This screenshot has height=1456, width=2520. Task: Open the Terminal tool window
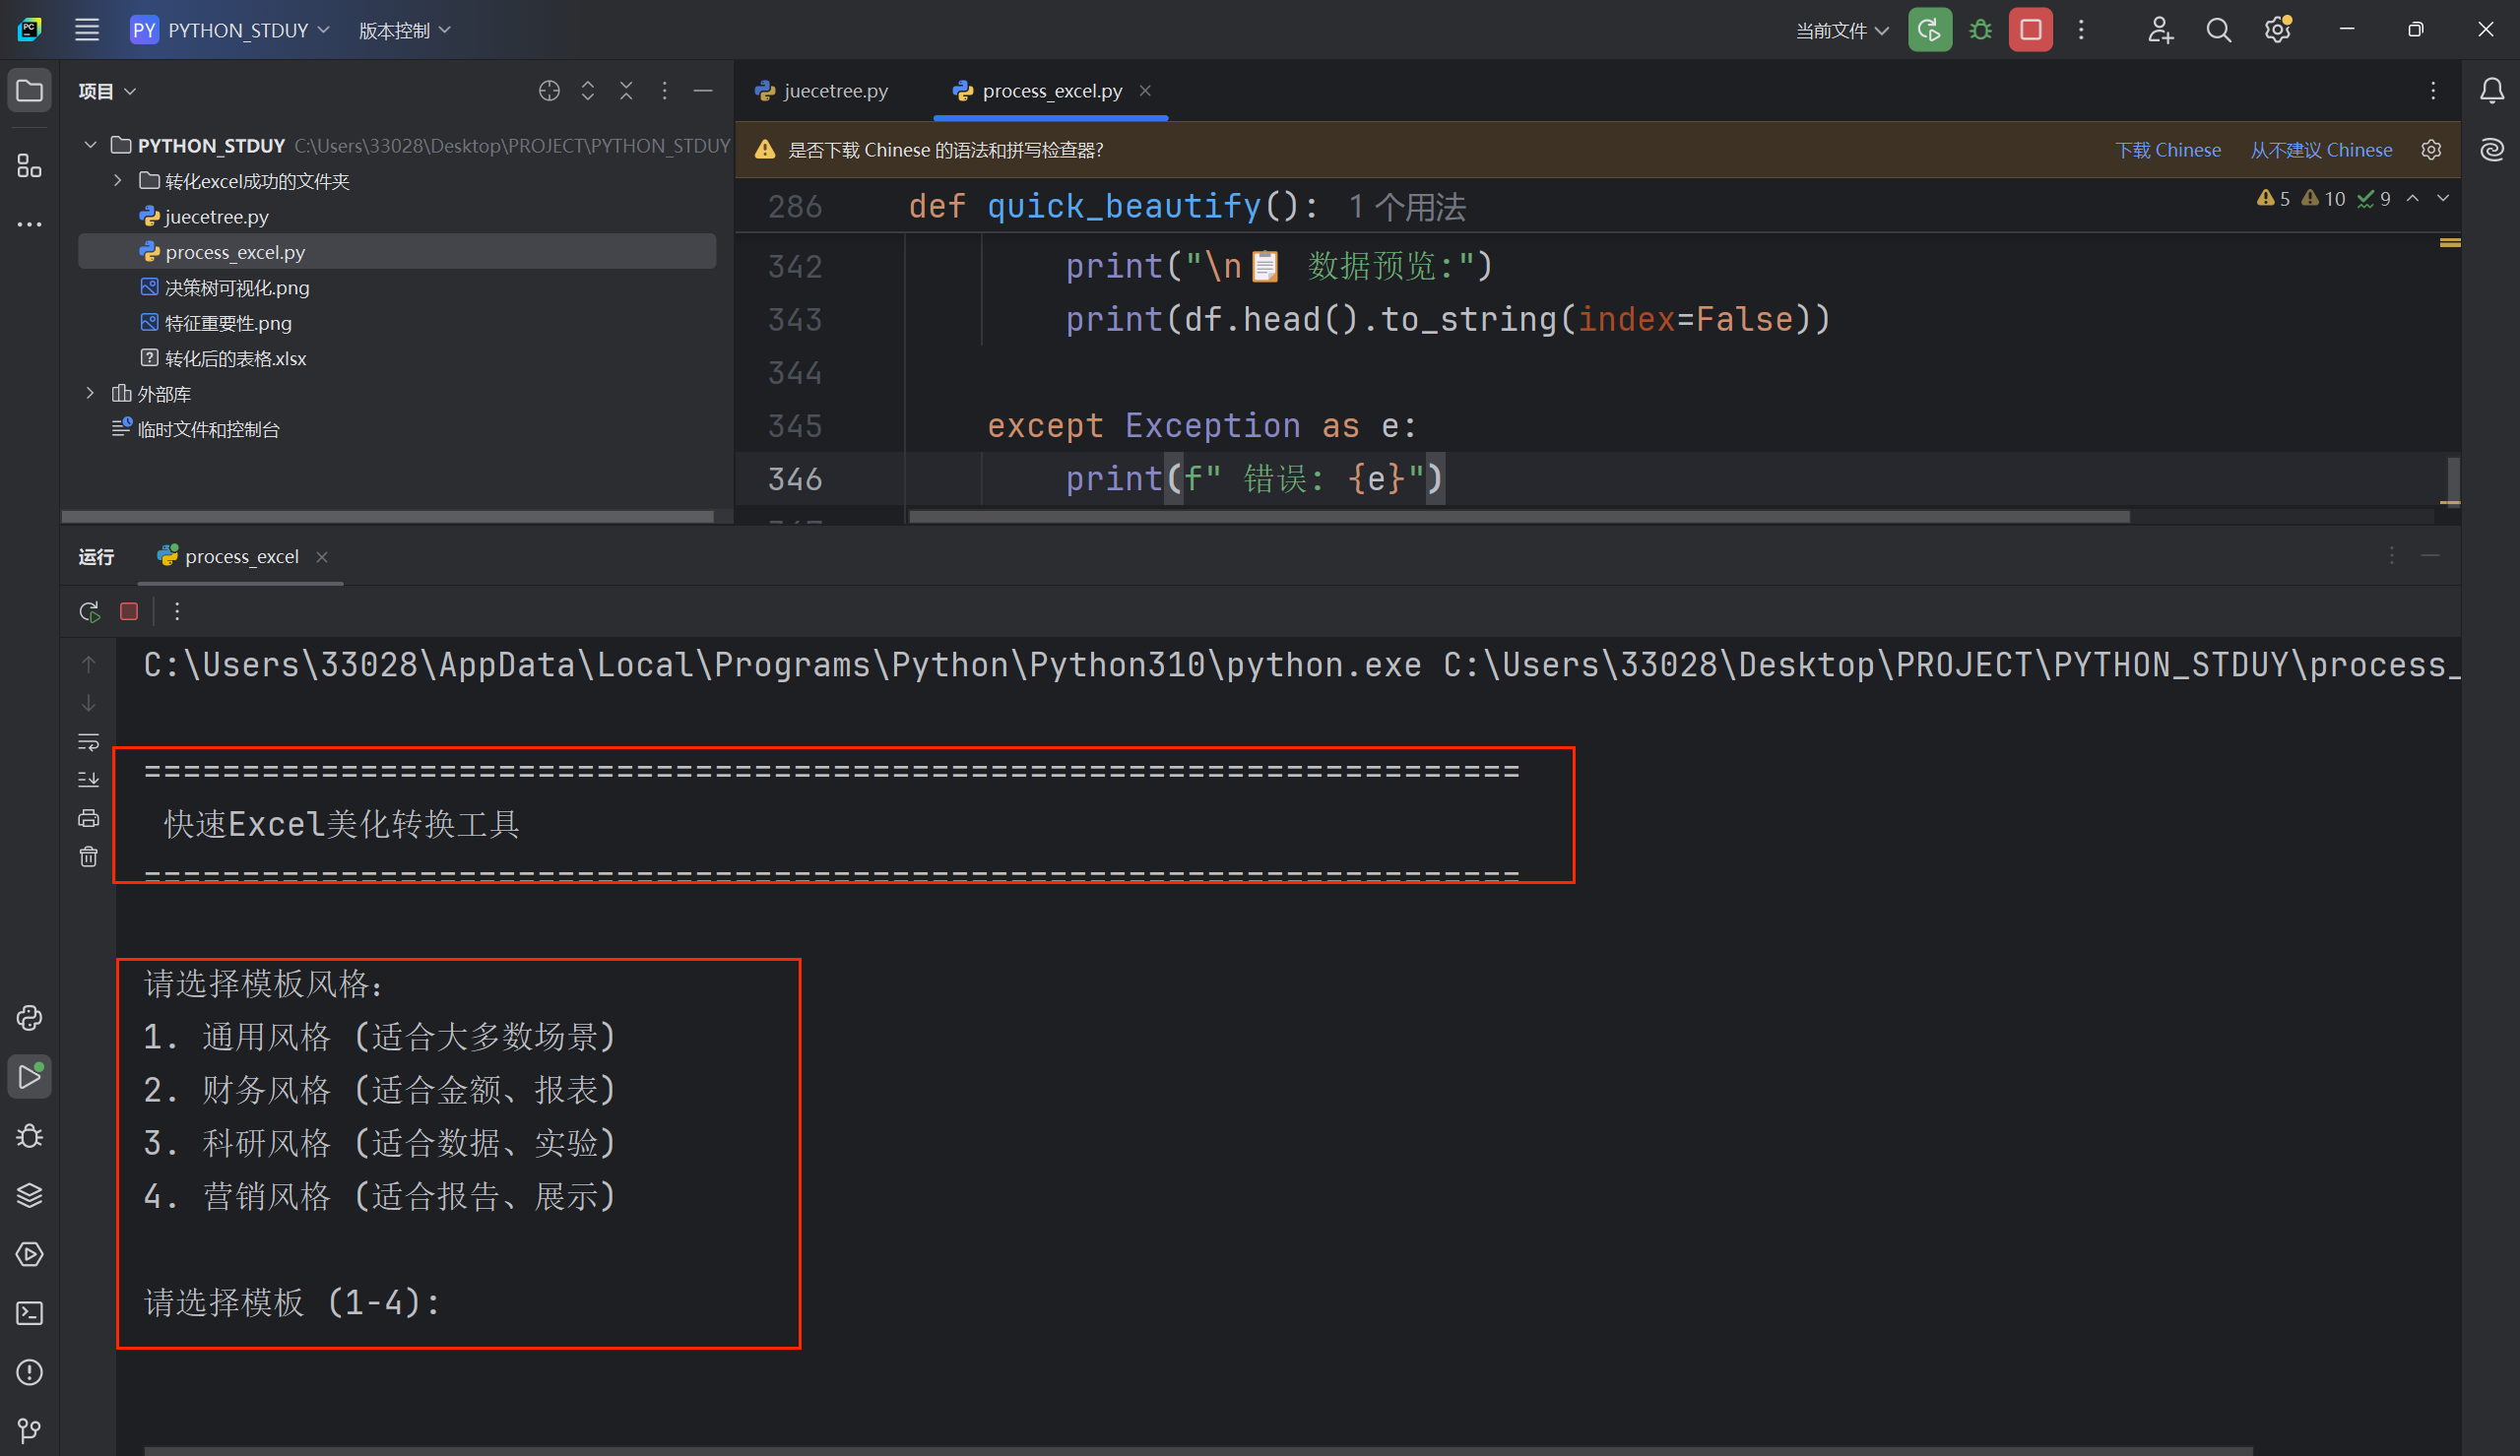tap(29, 1313)
